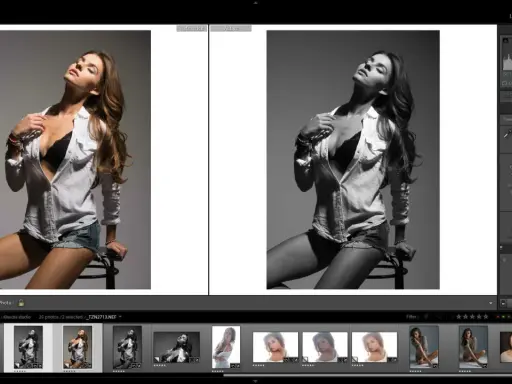The height and width of the screenshot is (384, 512).
Task: Select middle landscape close-up face thumbnail
Action: pos(325,347)
